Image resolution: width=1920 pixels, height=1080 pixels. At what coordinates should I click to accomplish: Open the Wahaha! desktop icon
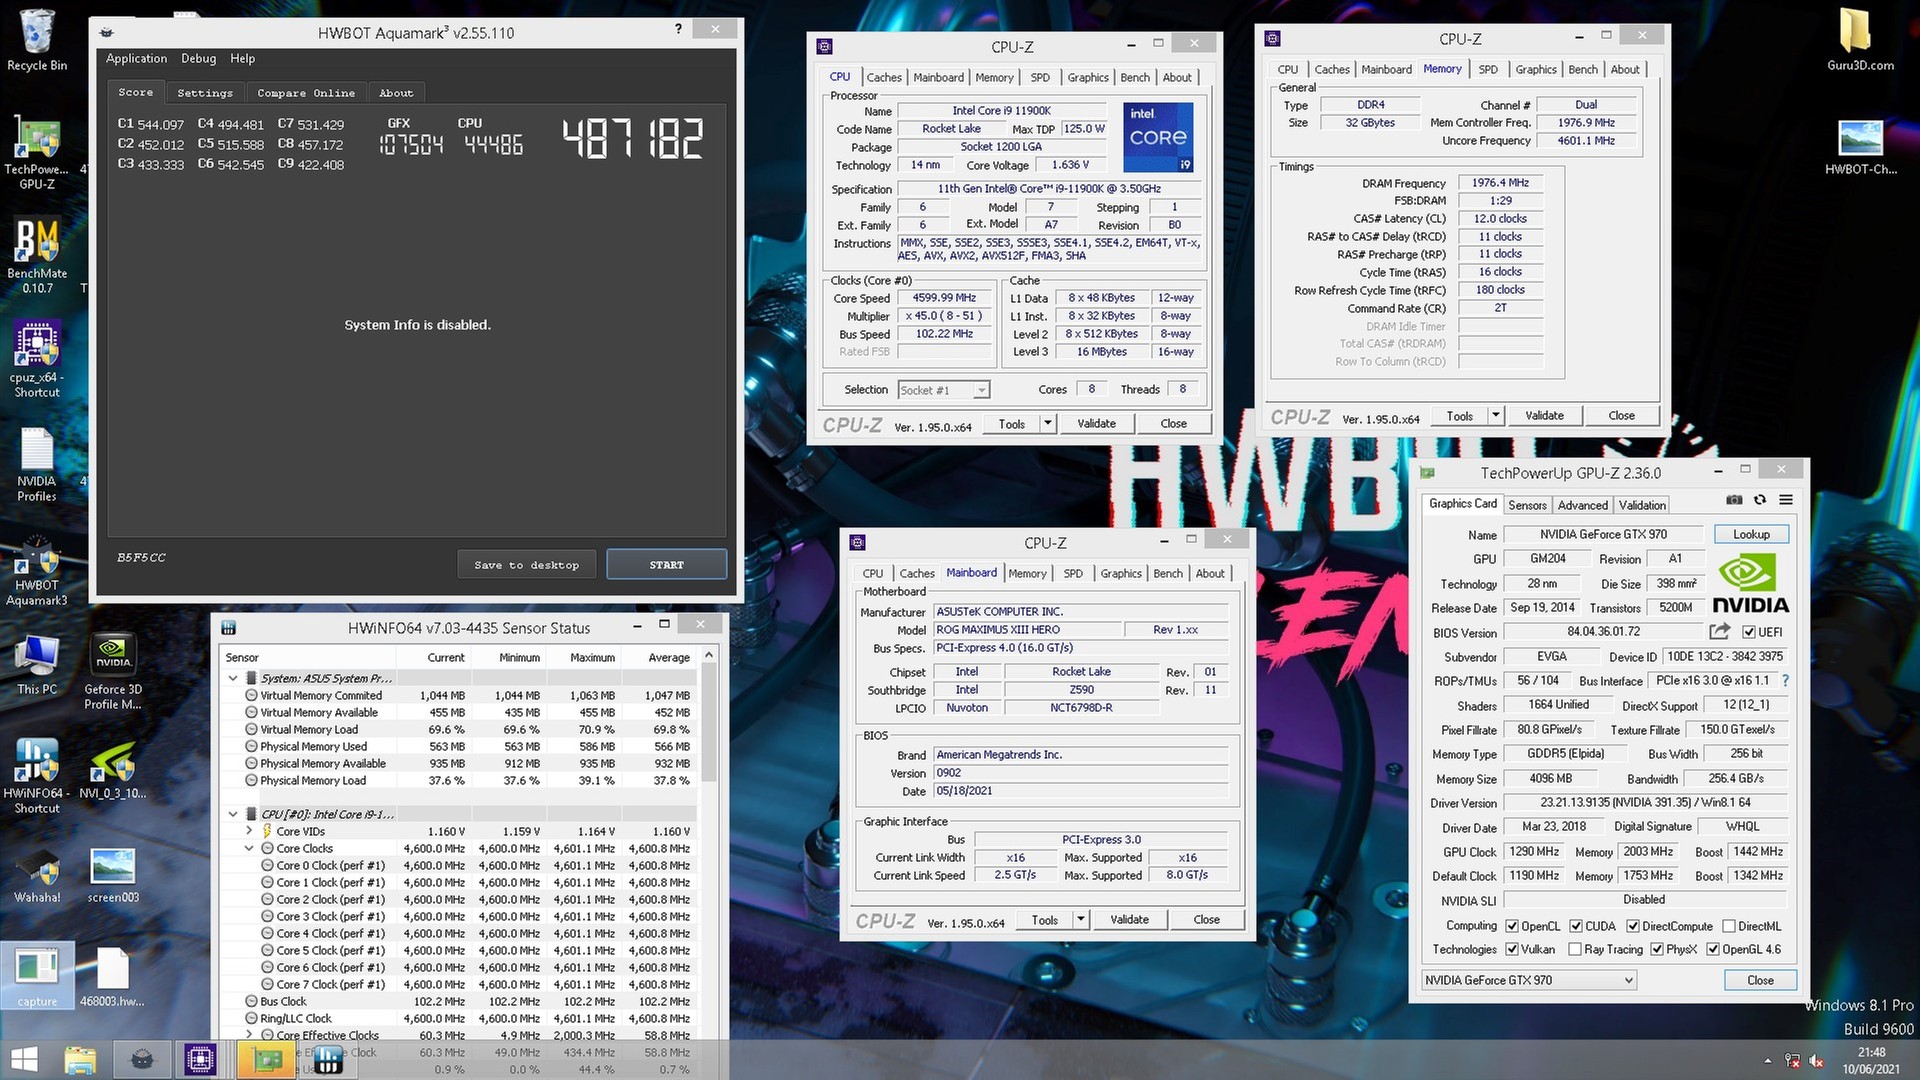pyautogui.click(x=37, y=875)
